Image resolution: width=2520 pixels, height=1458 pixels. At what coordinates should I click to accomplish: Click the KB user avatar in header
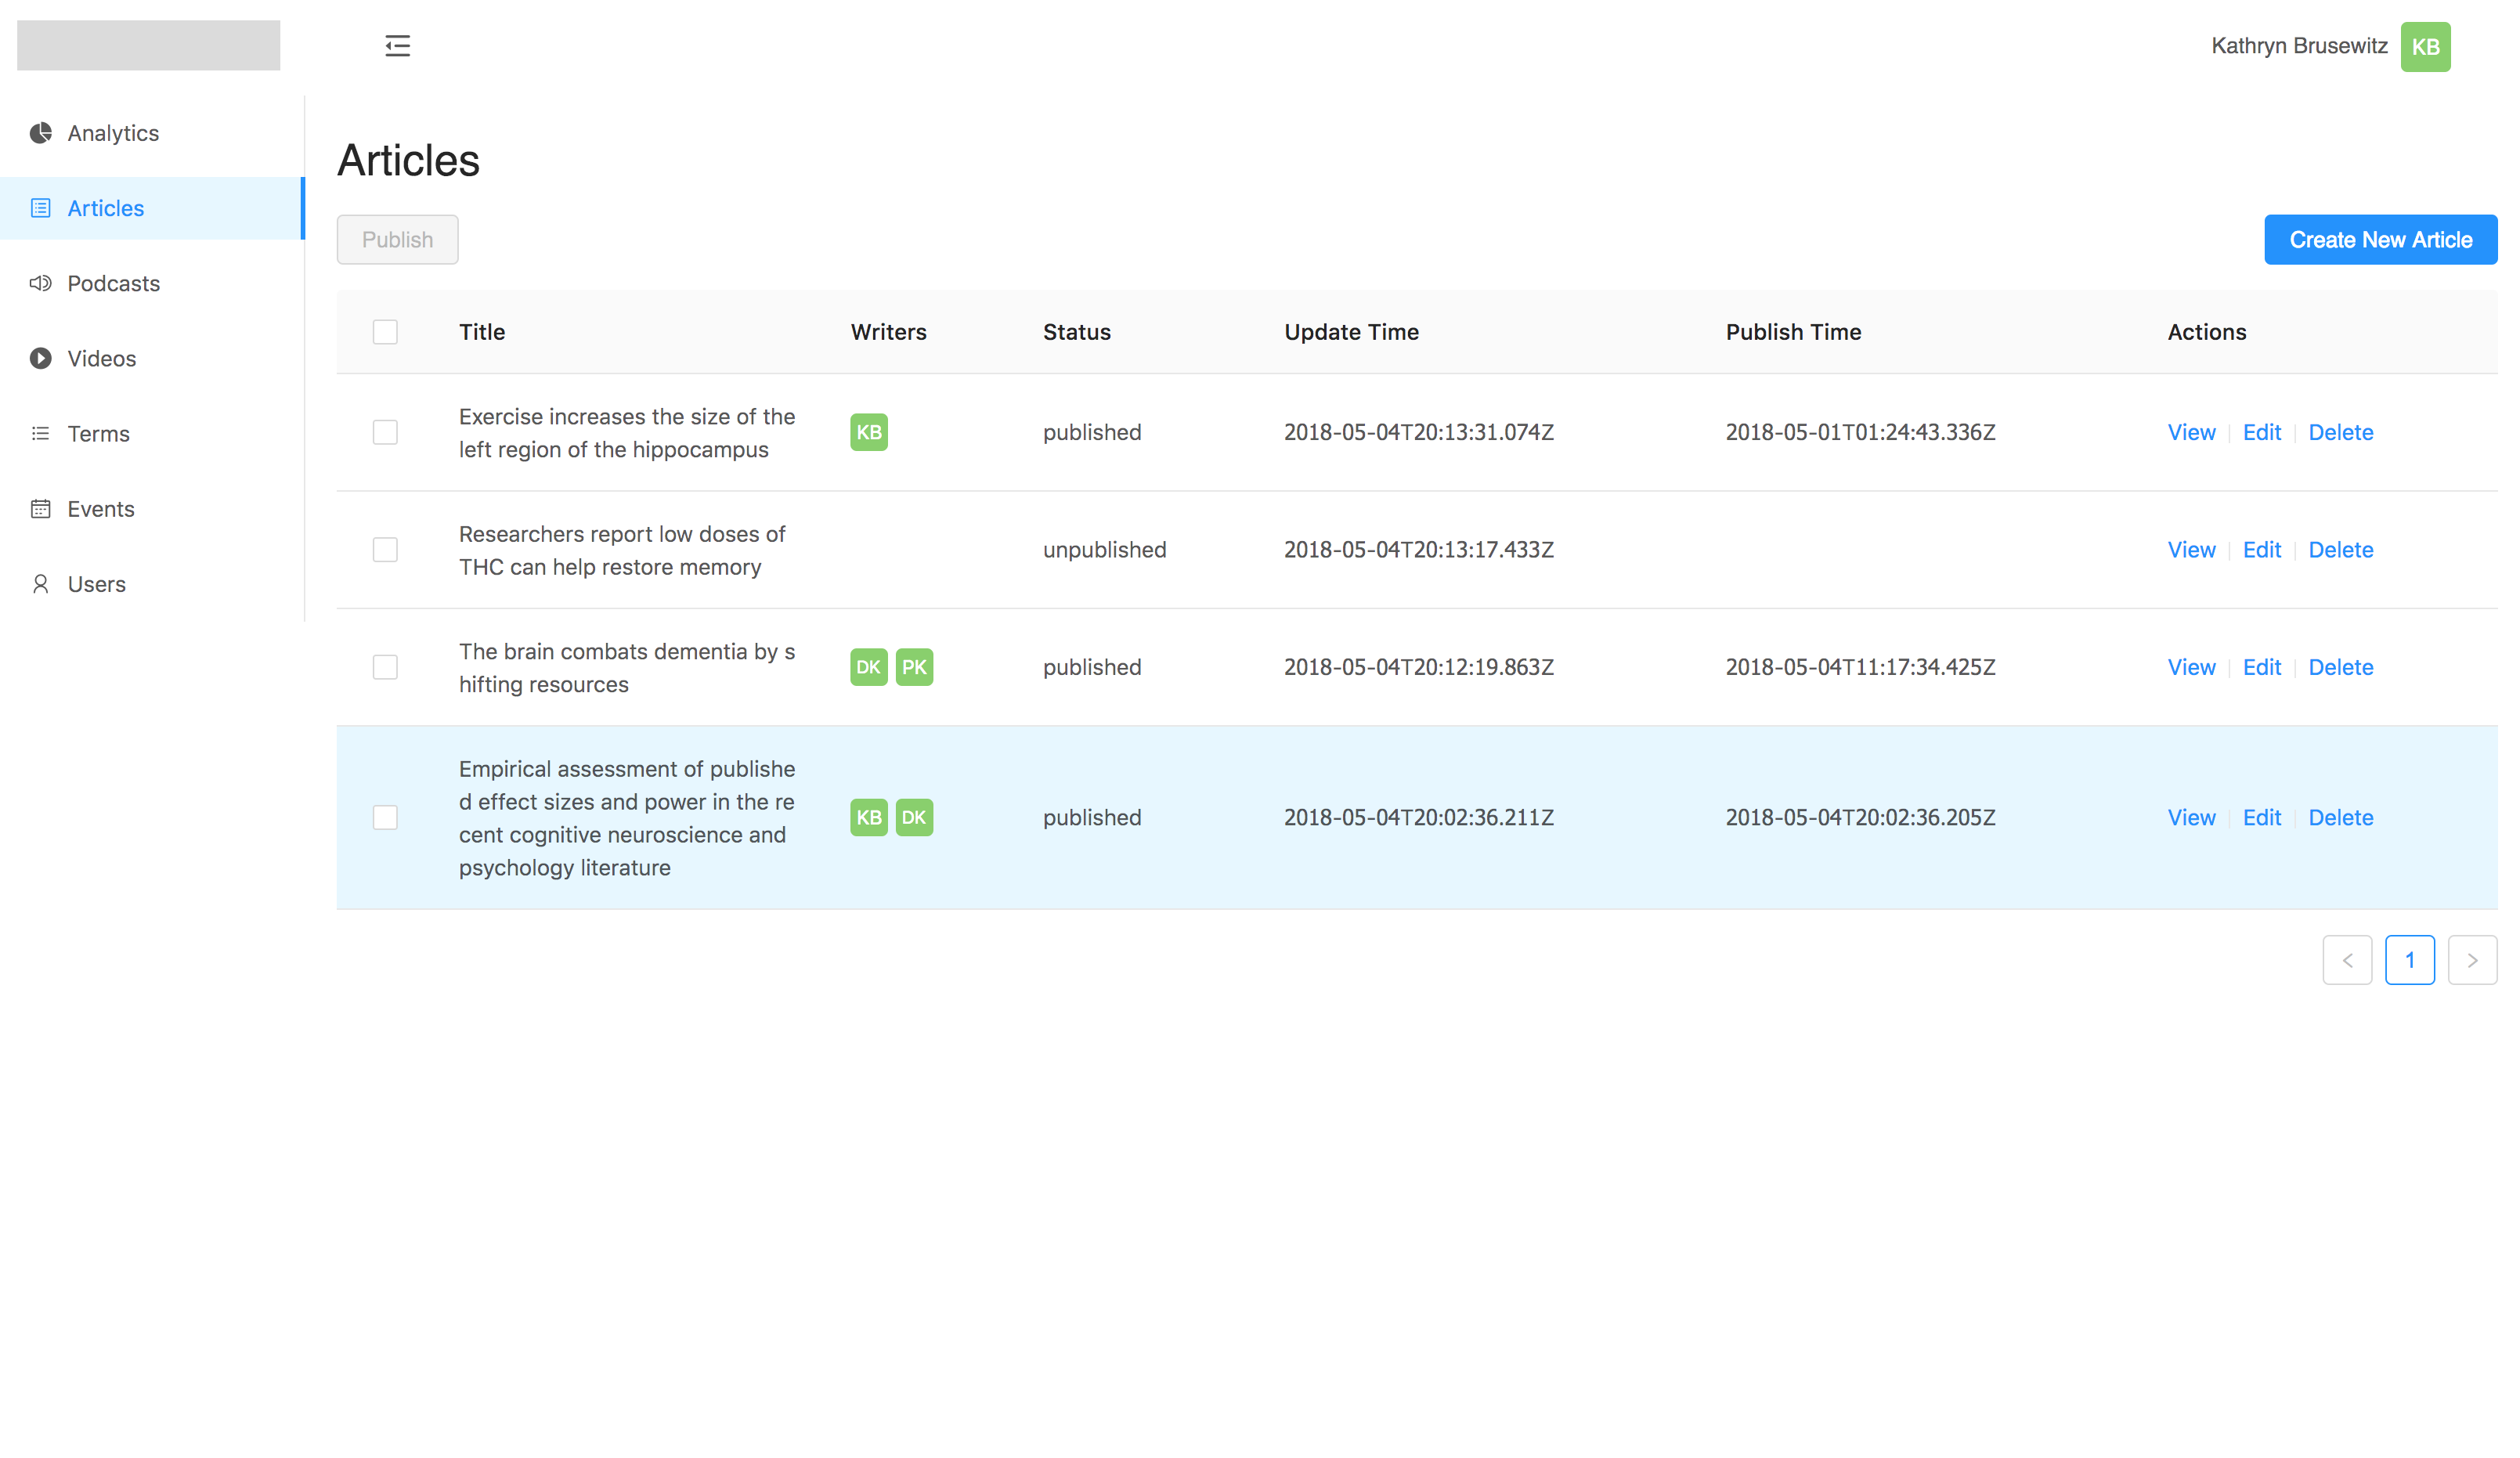coord(2425,47)
